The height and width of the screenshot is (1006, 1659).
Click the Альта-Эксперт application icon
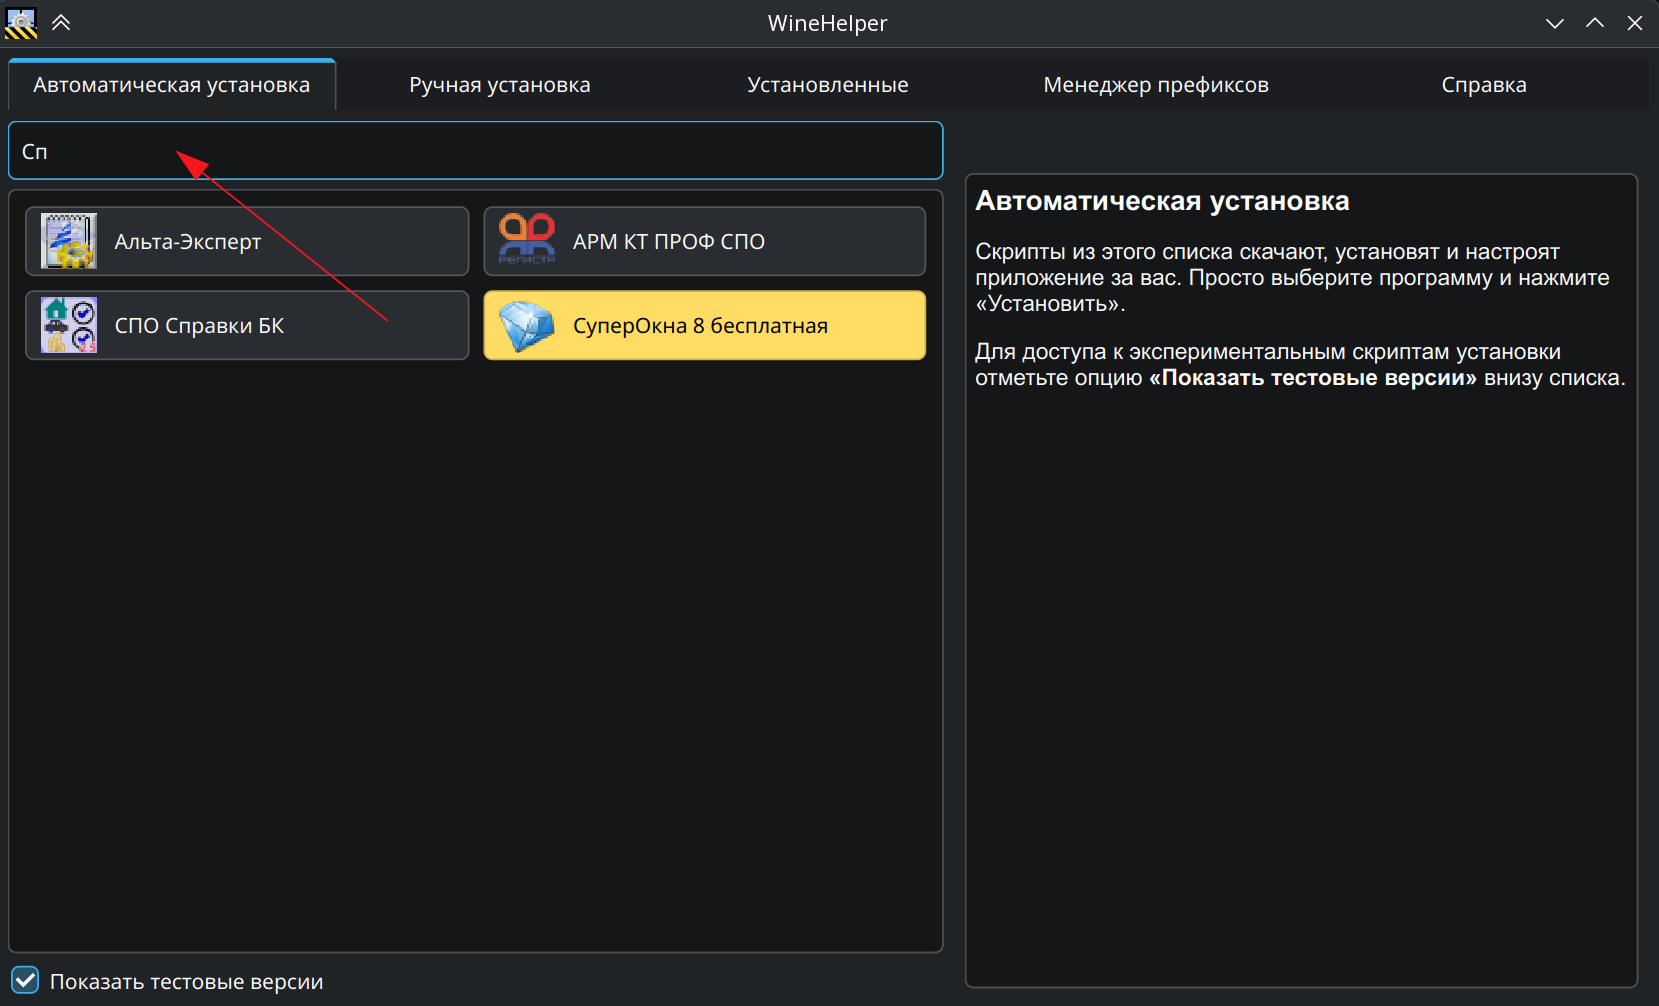click(x=68, y=241)
